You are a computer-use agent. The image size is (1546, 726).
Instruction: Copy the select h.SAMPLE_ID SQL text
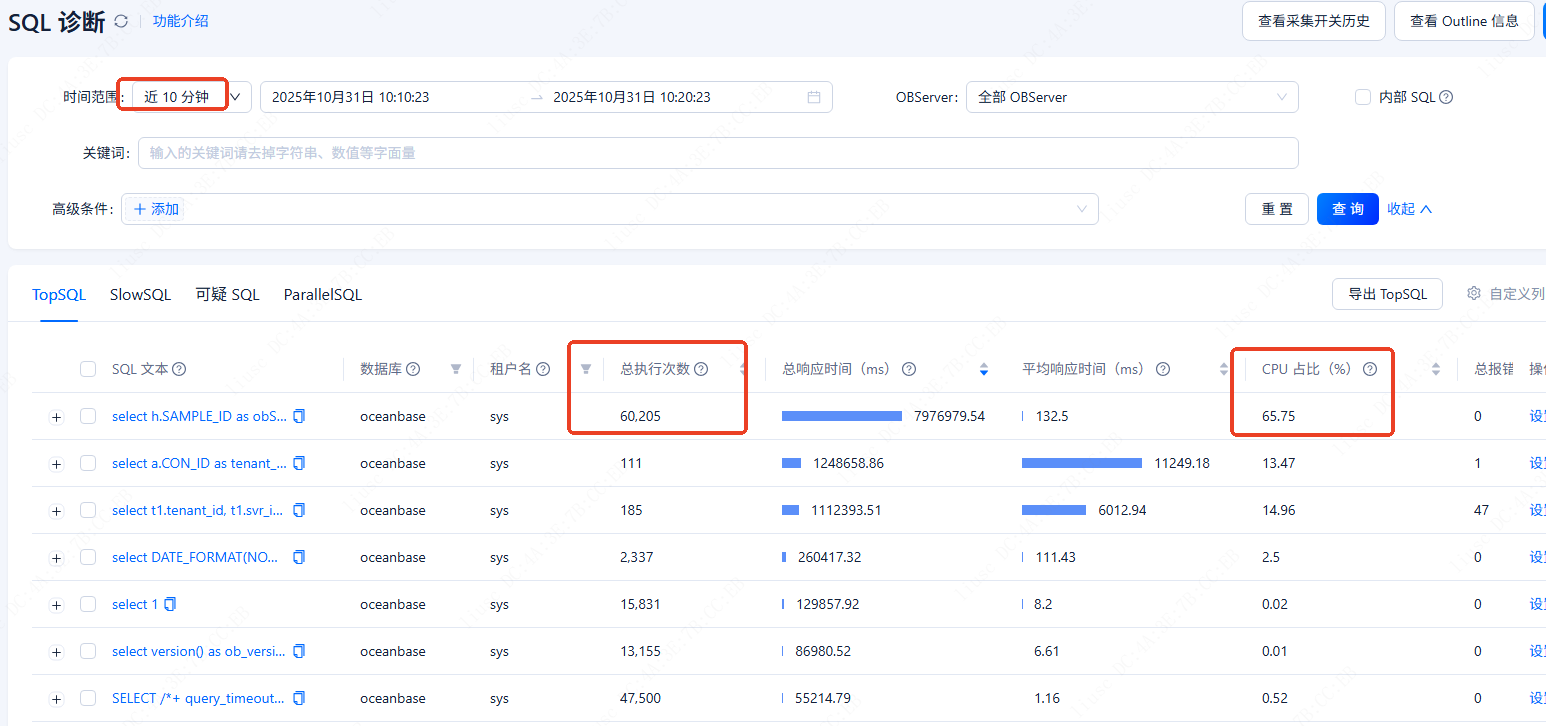coord(298,416)
